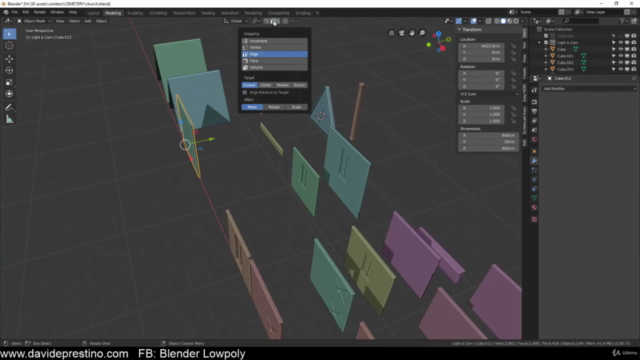Collapse the Light & Cam collection
640x360 pixels.
tap(539, 42)
